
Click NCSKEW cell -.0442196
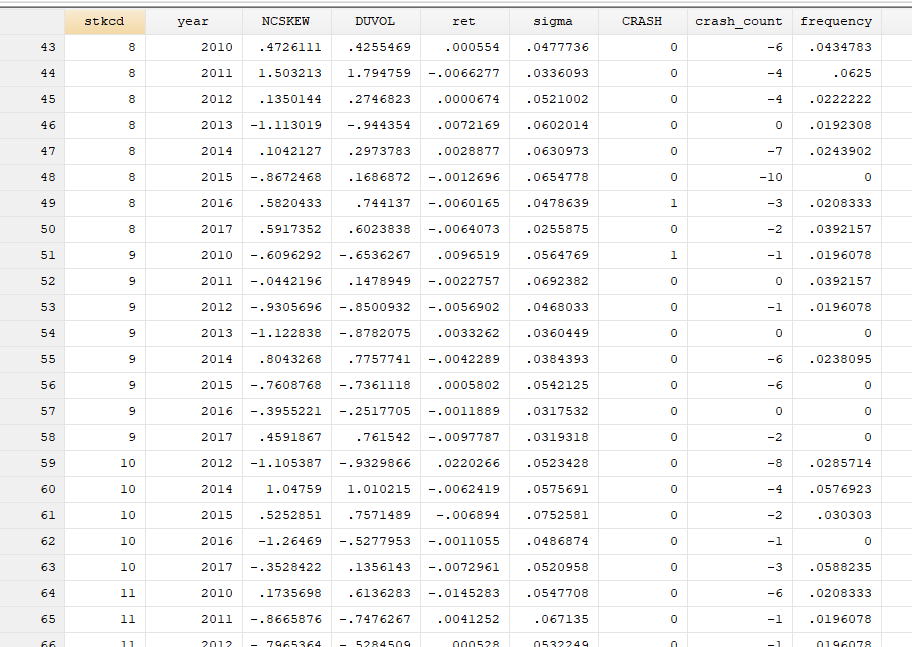click(x=286, y=281)
